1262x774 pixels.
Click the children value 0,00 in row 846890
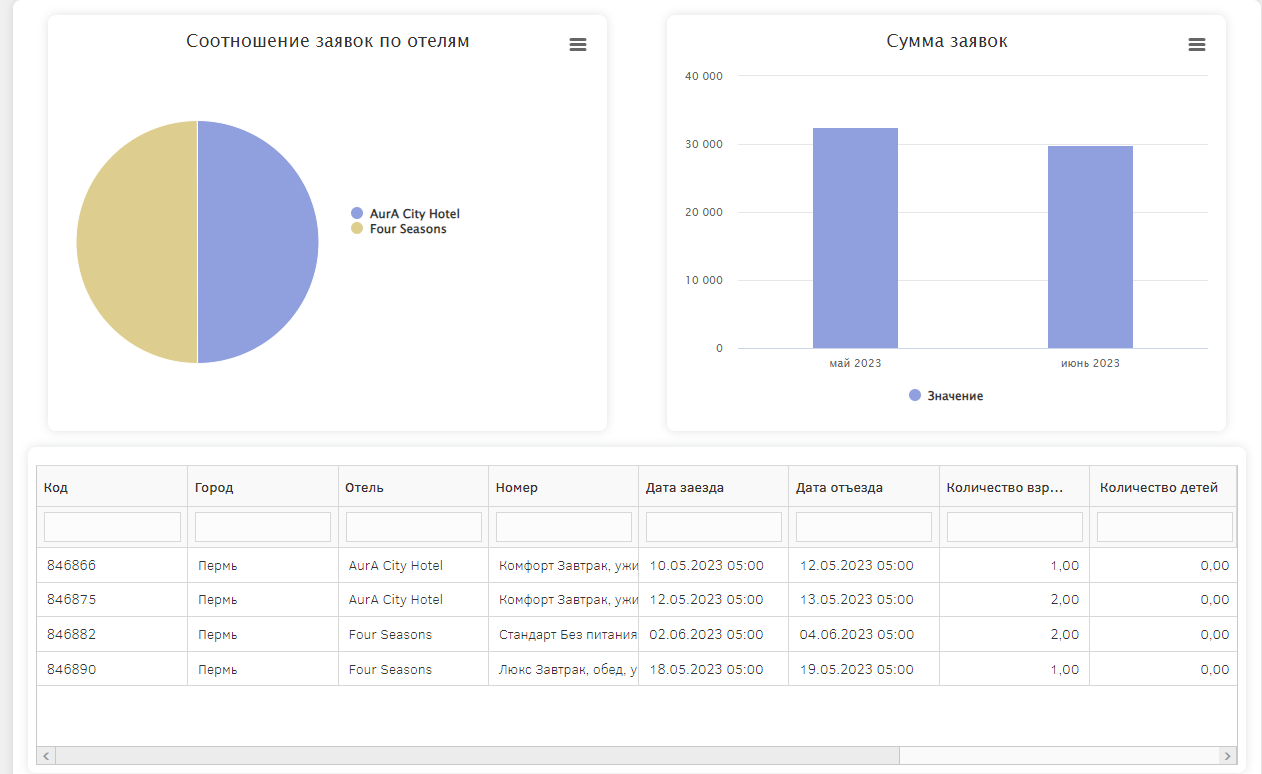[x=1163, y=669]
